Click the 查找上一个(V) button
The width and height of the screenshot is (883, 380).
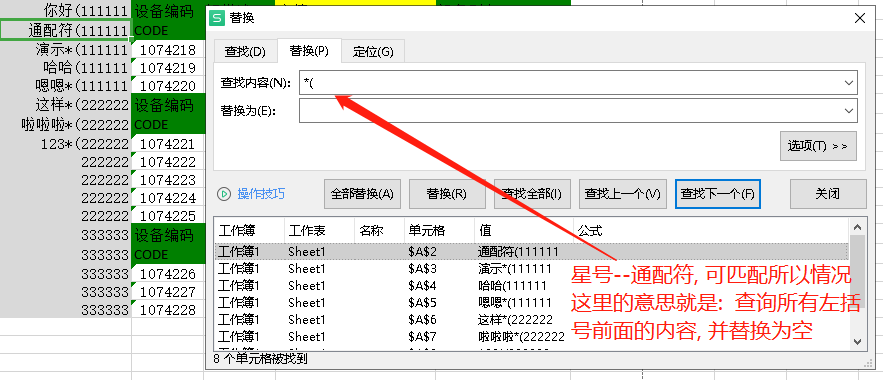(x=622, y=194)
